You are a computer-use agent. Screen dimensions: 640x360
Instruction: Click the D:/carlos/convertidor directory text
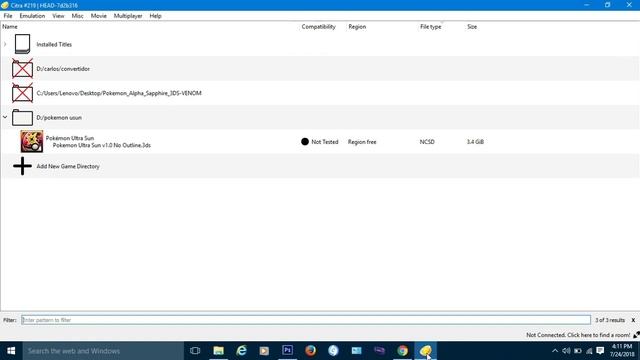pos(63,69)
